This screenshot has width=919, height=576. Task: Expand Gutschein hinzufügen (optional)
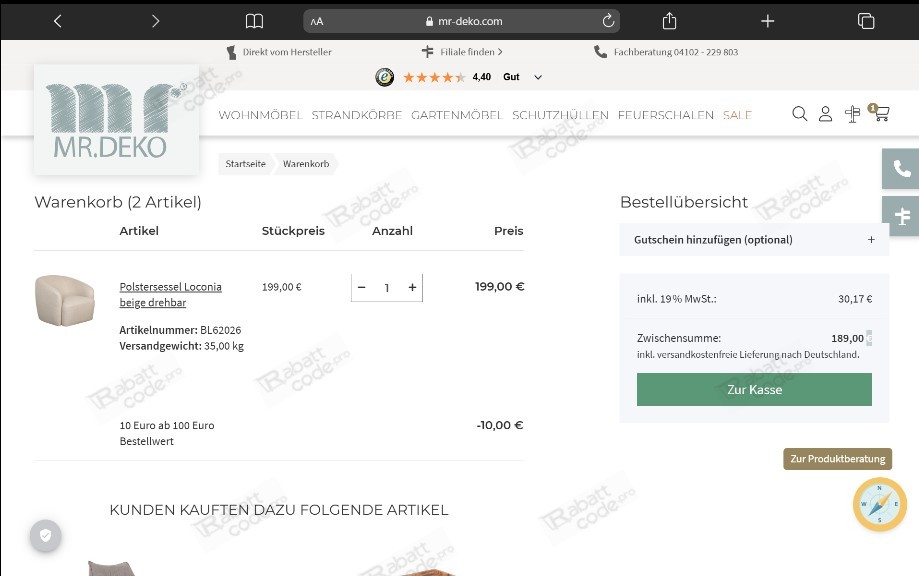coord(754,240)
